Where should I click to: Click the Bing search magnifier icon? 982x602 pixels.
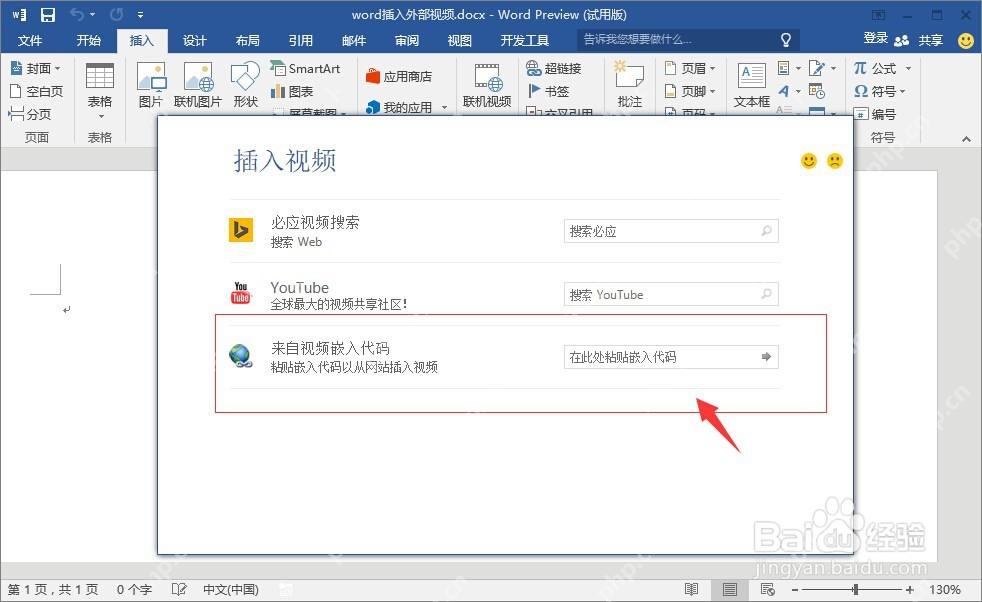click(x=767, y=231)
